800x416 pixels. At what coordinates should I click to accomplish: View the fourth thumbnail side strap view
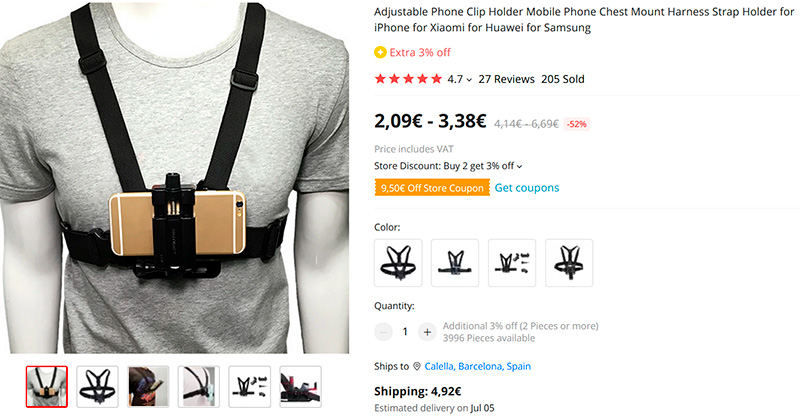[199, 387]
